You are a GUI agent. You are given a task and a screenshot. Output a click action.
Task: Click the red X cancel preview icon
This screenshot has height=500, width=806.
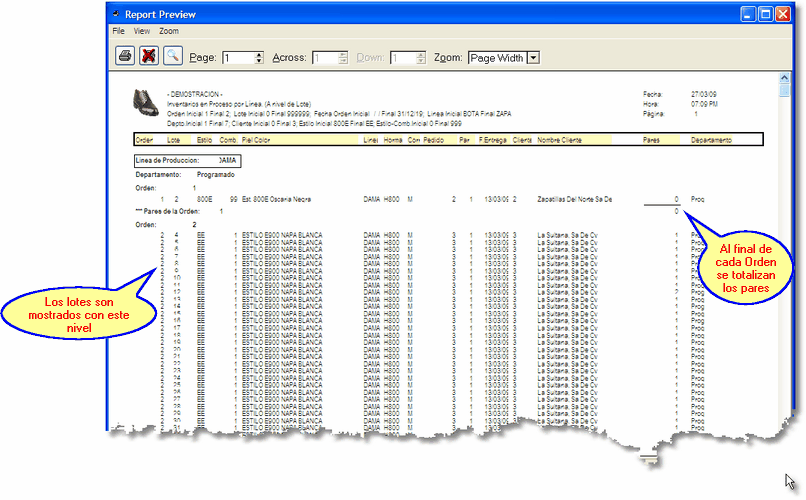[149, 57]
